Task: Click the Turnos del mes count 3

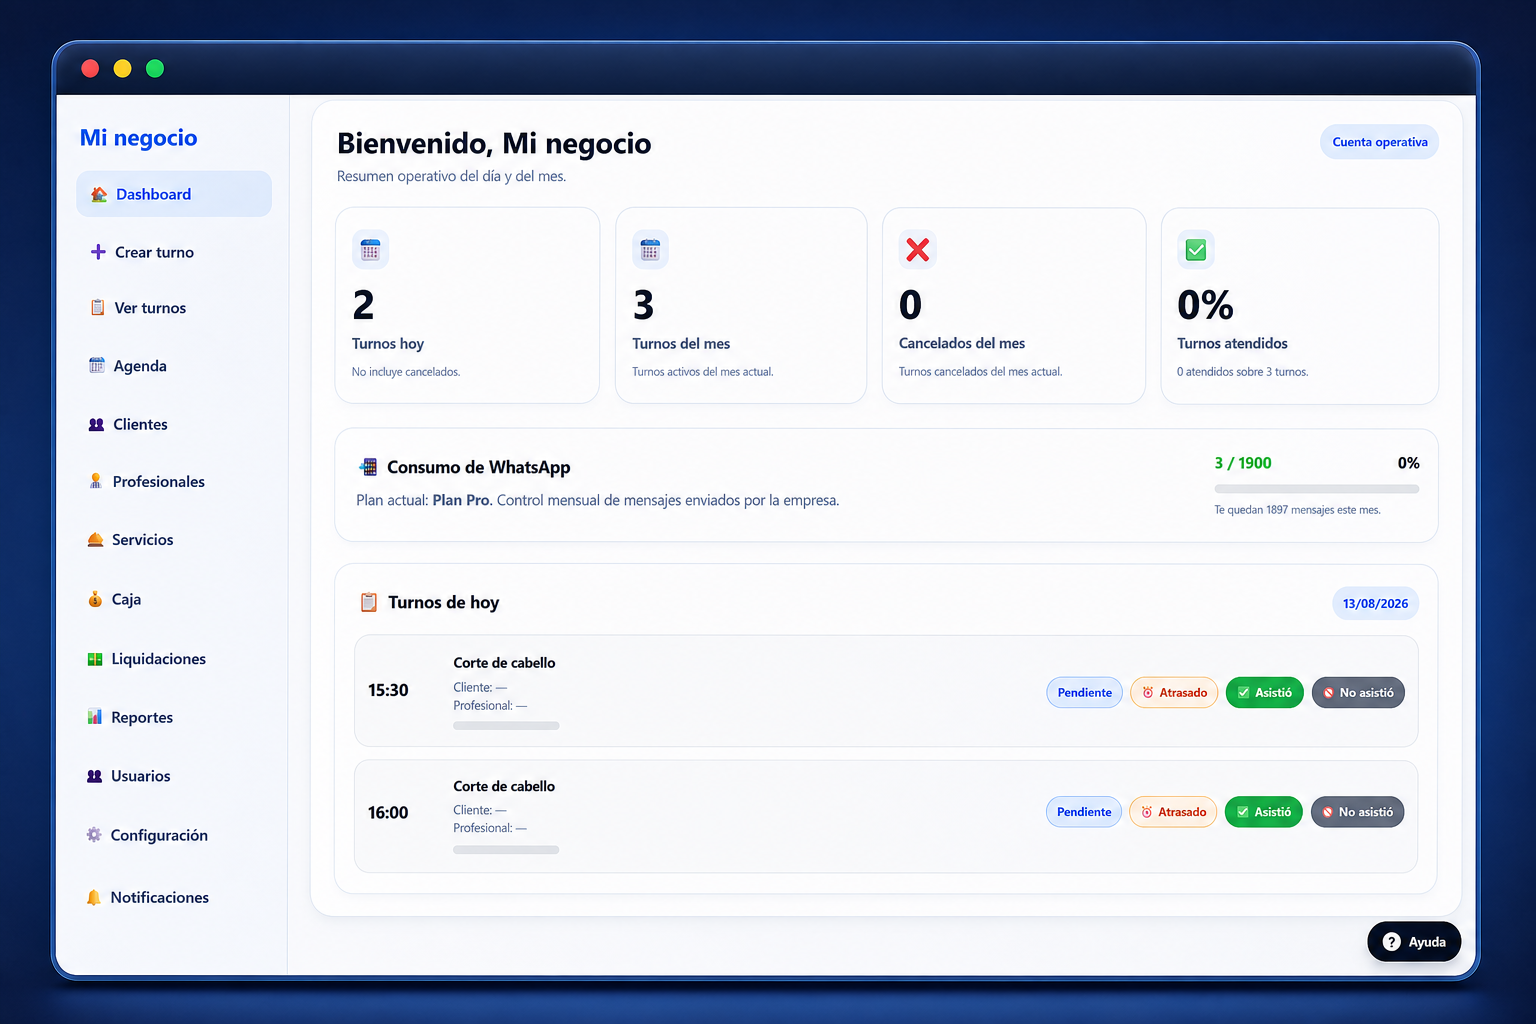Action: point(644,305)
